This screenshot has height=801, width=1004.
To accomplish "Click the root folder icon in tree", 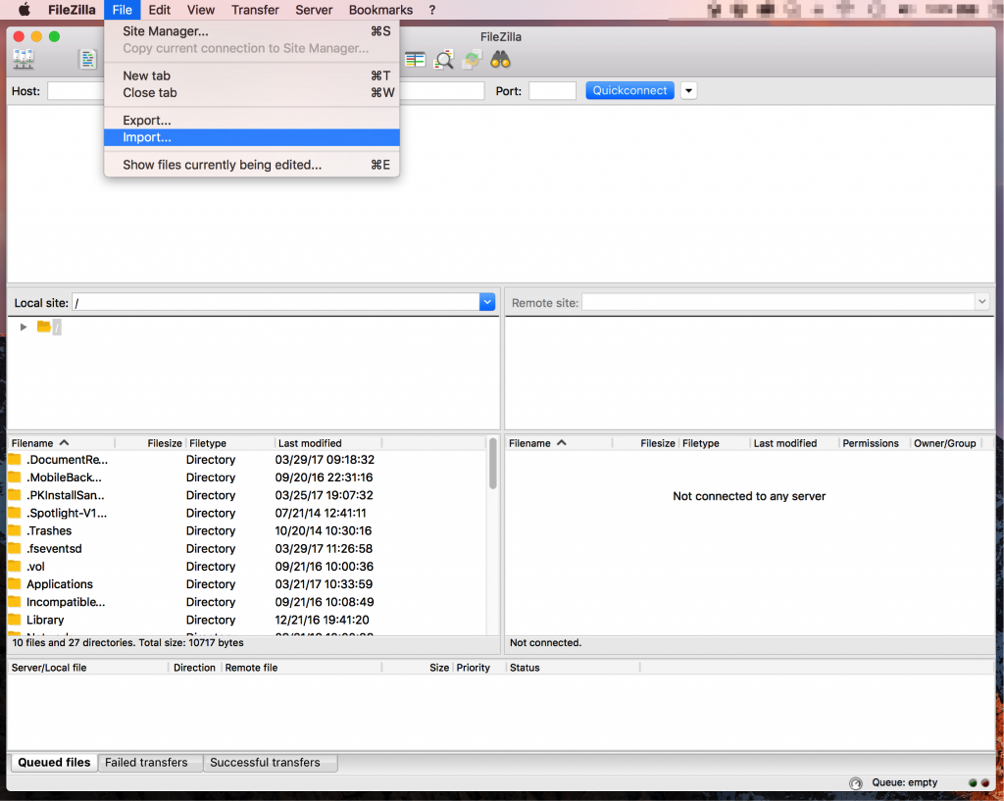I will (x=44, y=327).
